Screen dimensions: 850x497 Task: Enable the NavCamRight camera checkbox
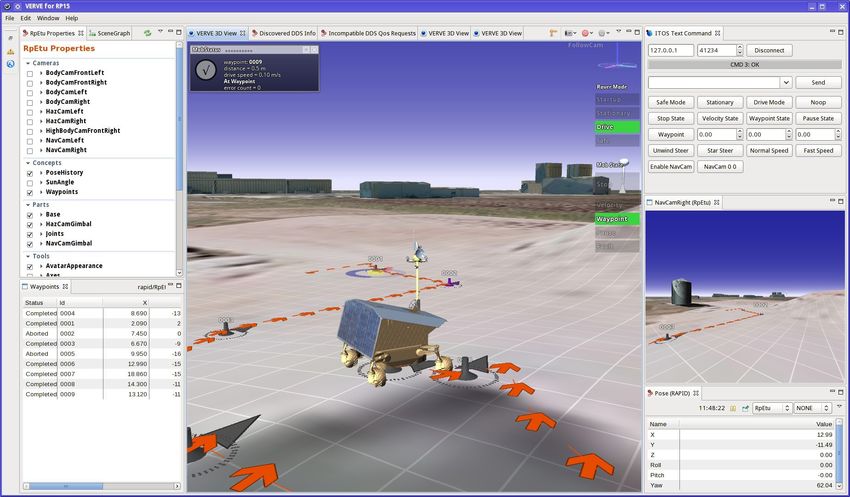pyautogui.click(x=30, y=151)
